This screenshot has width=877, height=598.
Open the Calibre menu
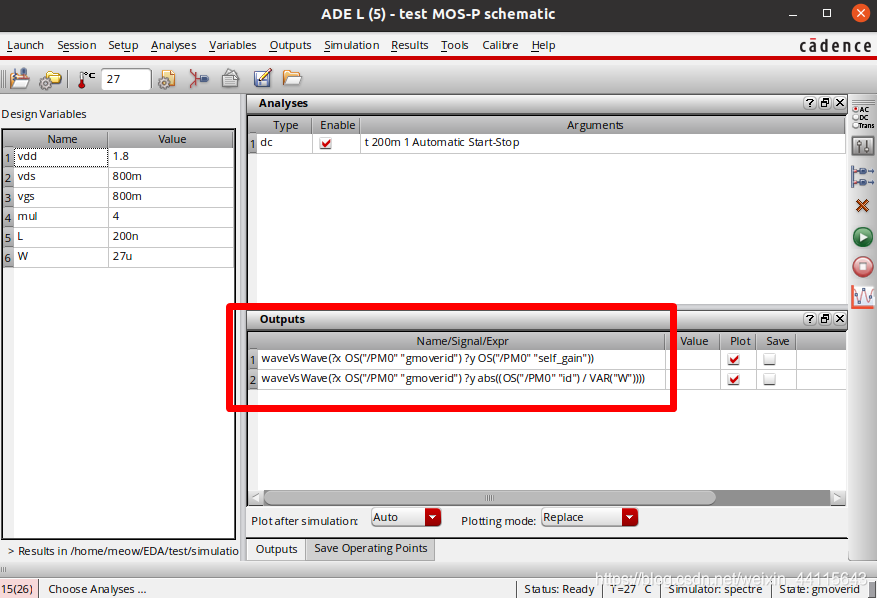[500, 45]
